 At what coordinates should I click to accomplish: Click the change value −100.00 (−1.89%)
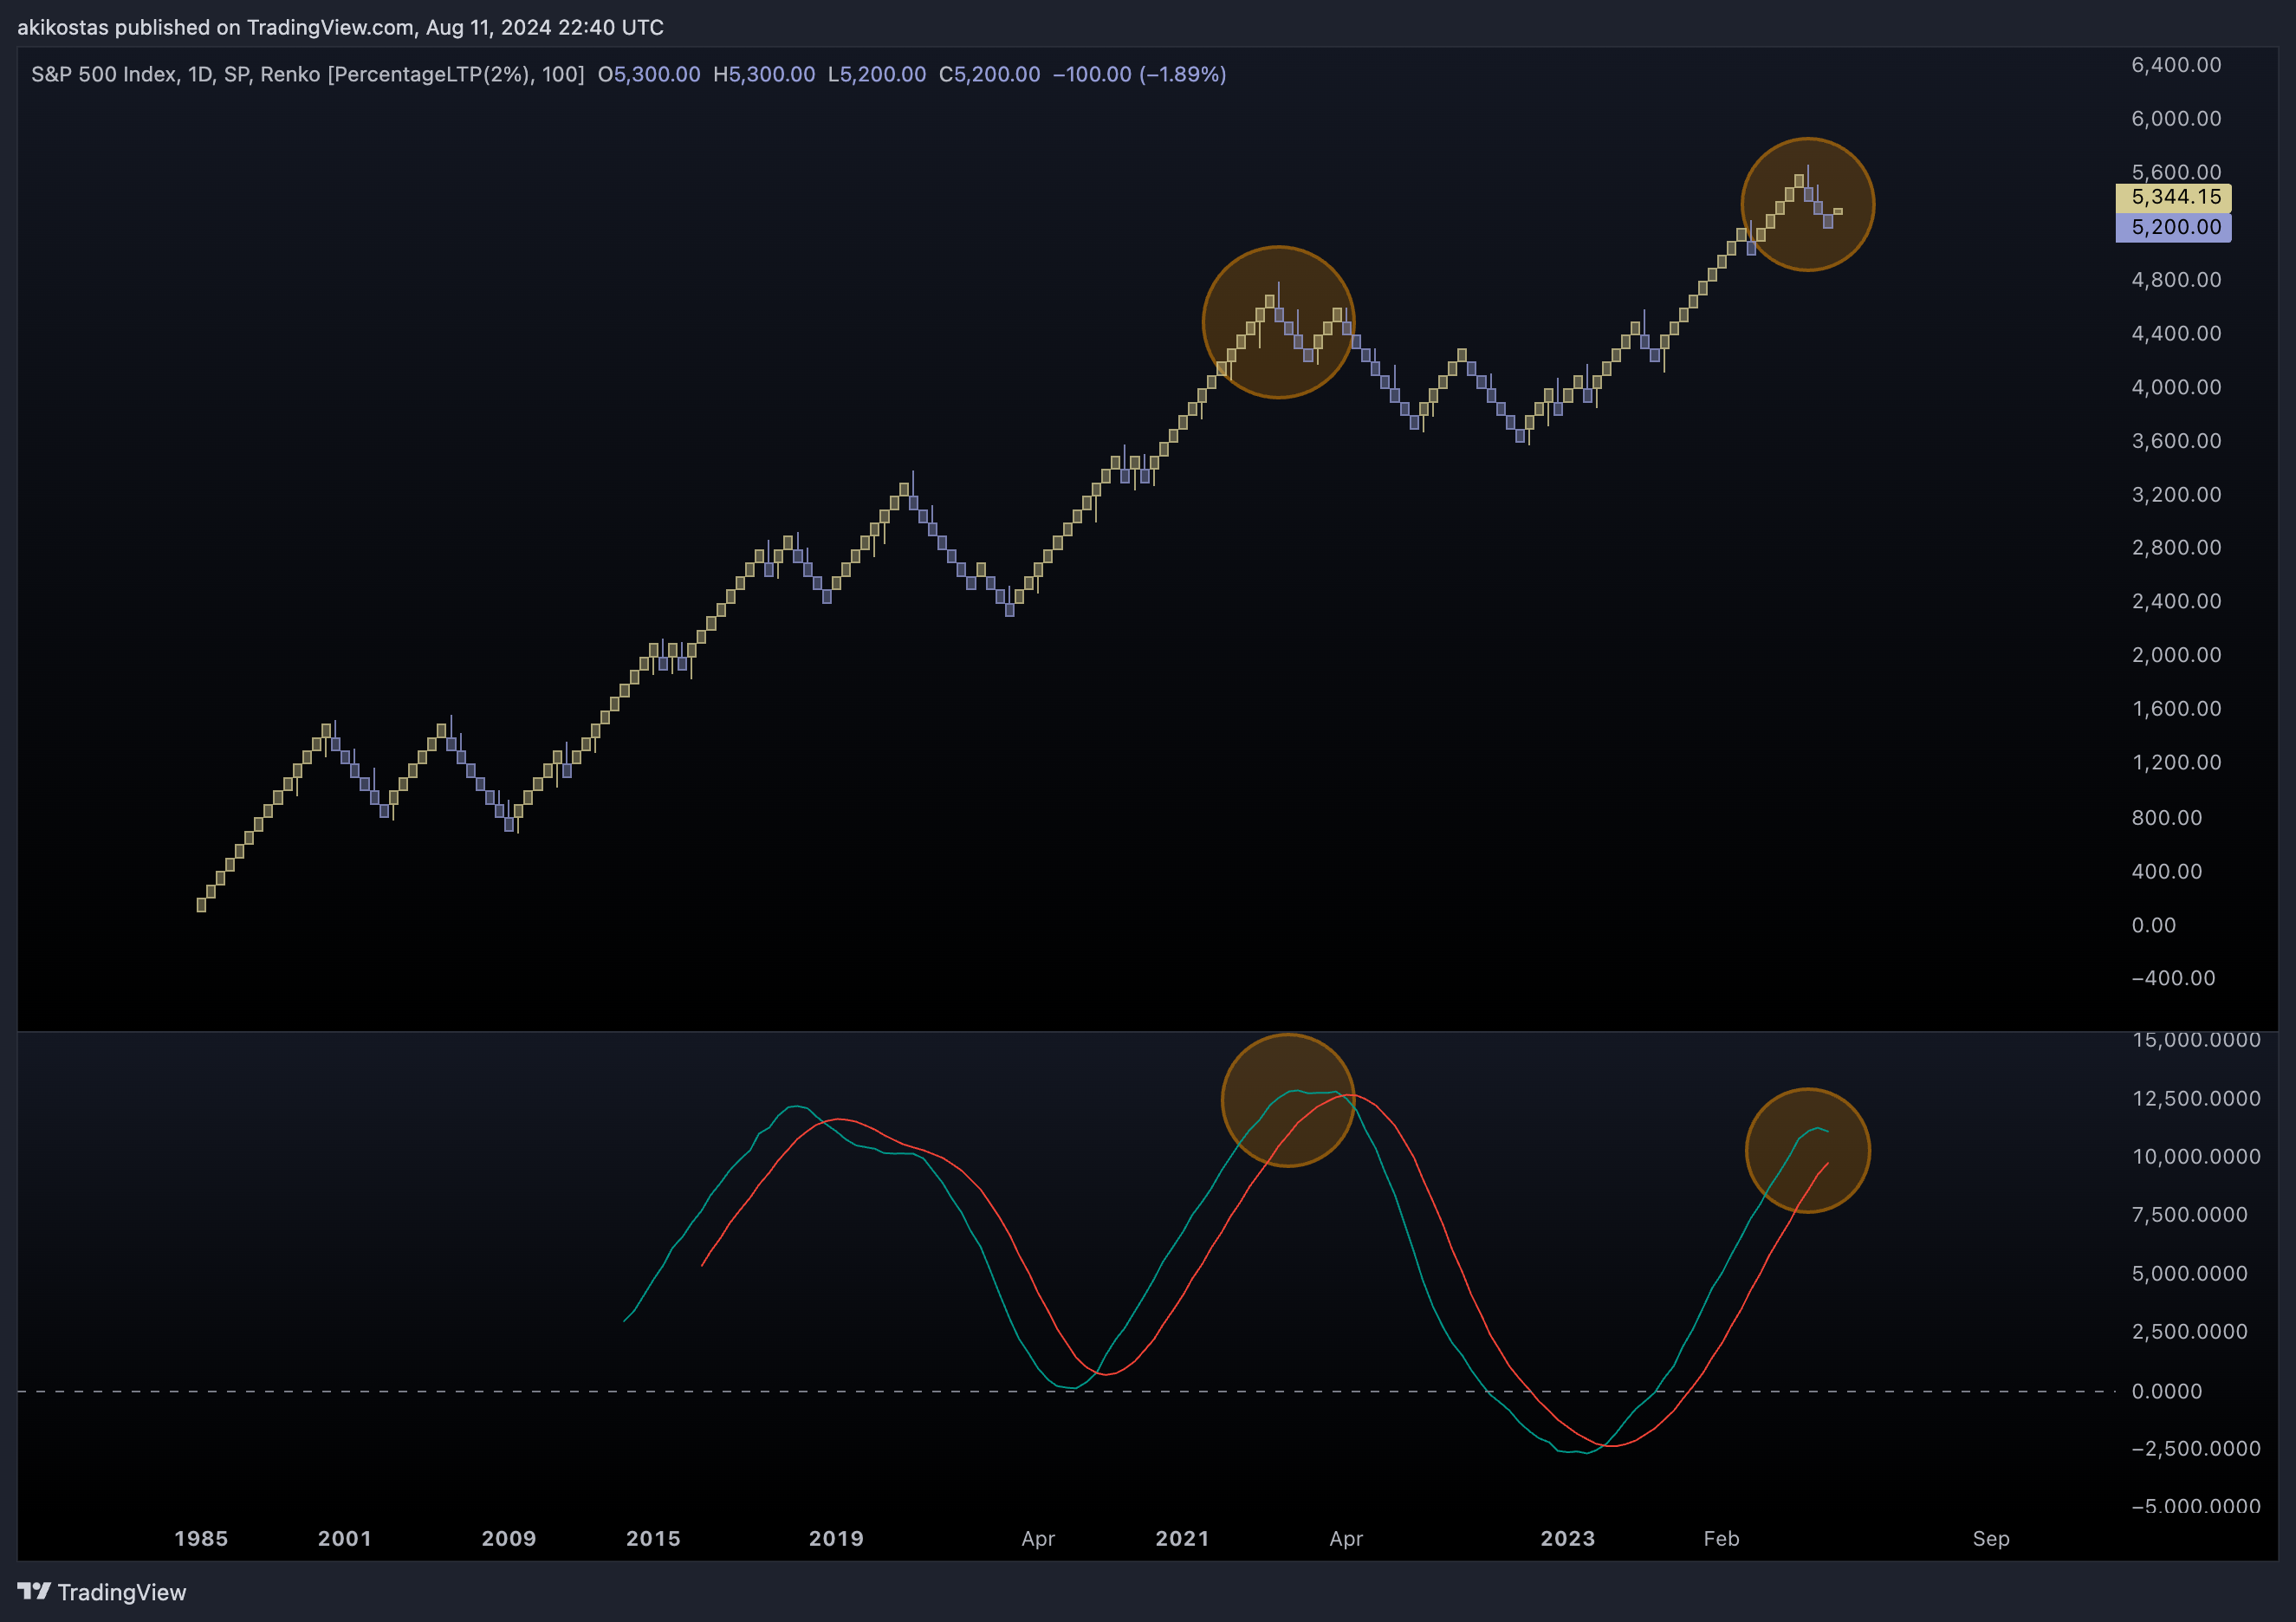click(1140, 74)
